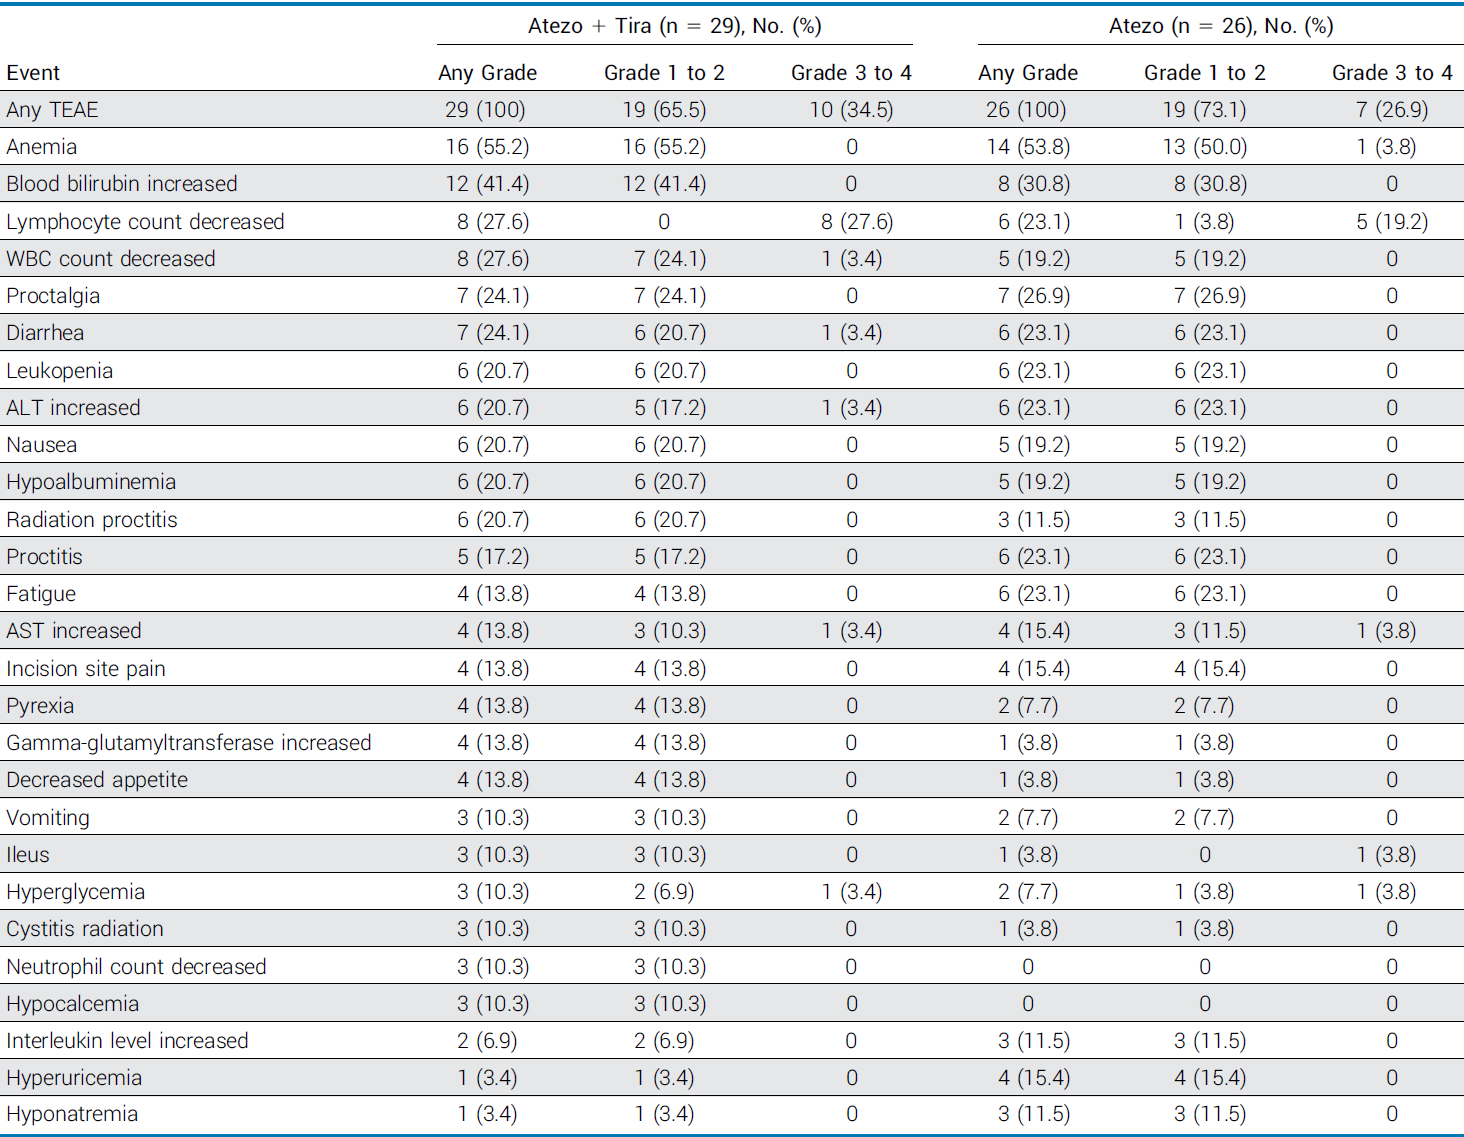Select the 'Anemia' row label
The height and width of the screenshot is (1137, 1464).
click(41, 147)
